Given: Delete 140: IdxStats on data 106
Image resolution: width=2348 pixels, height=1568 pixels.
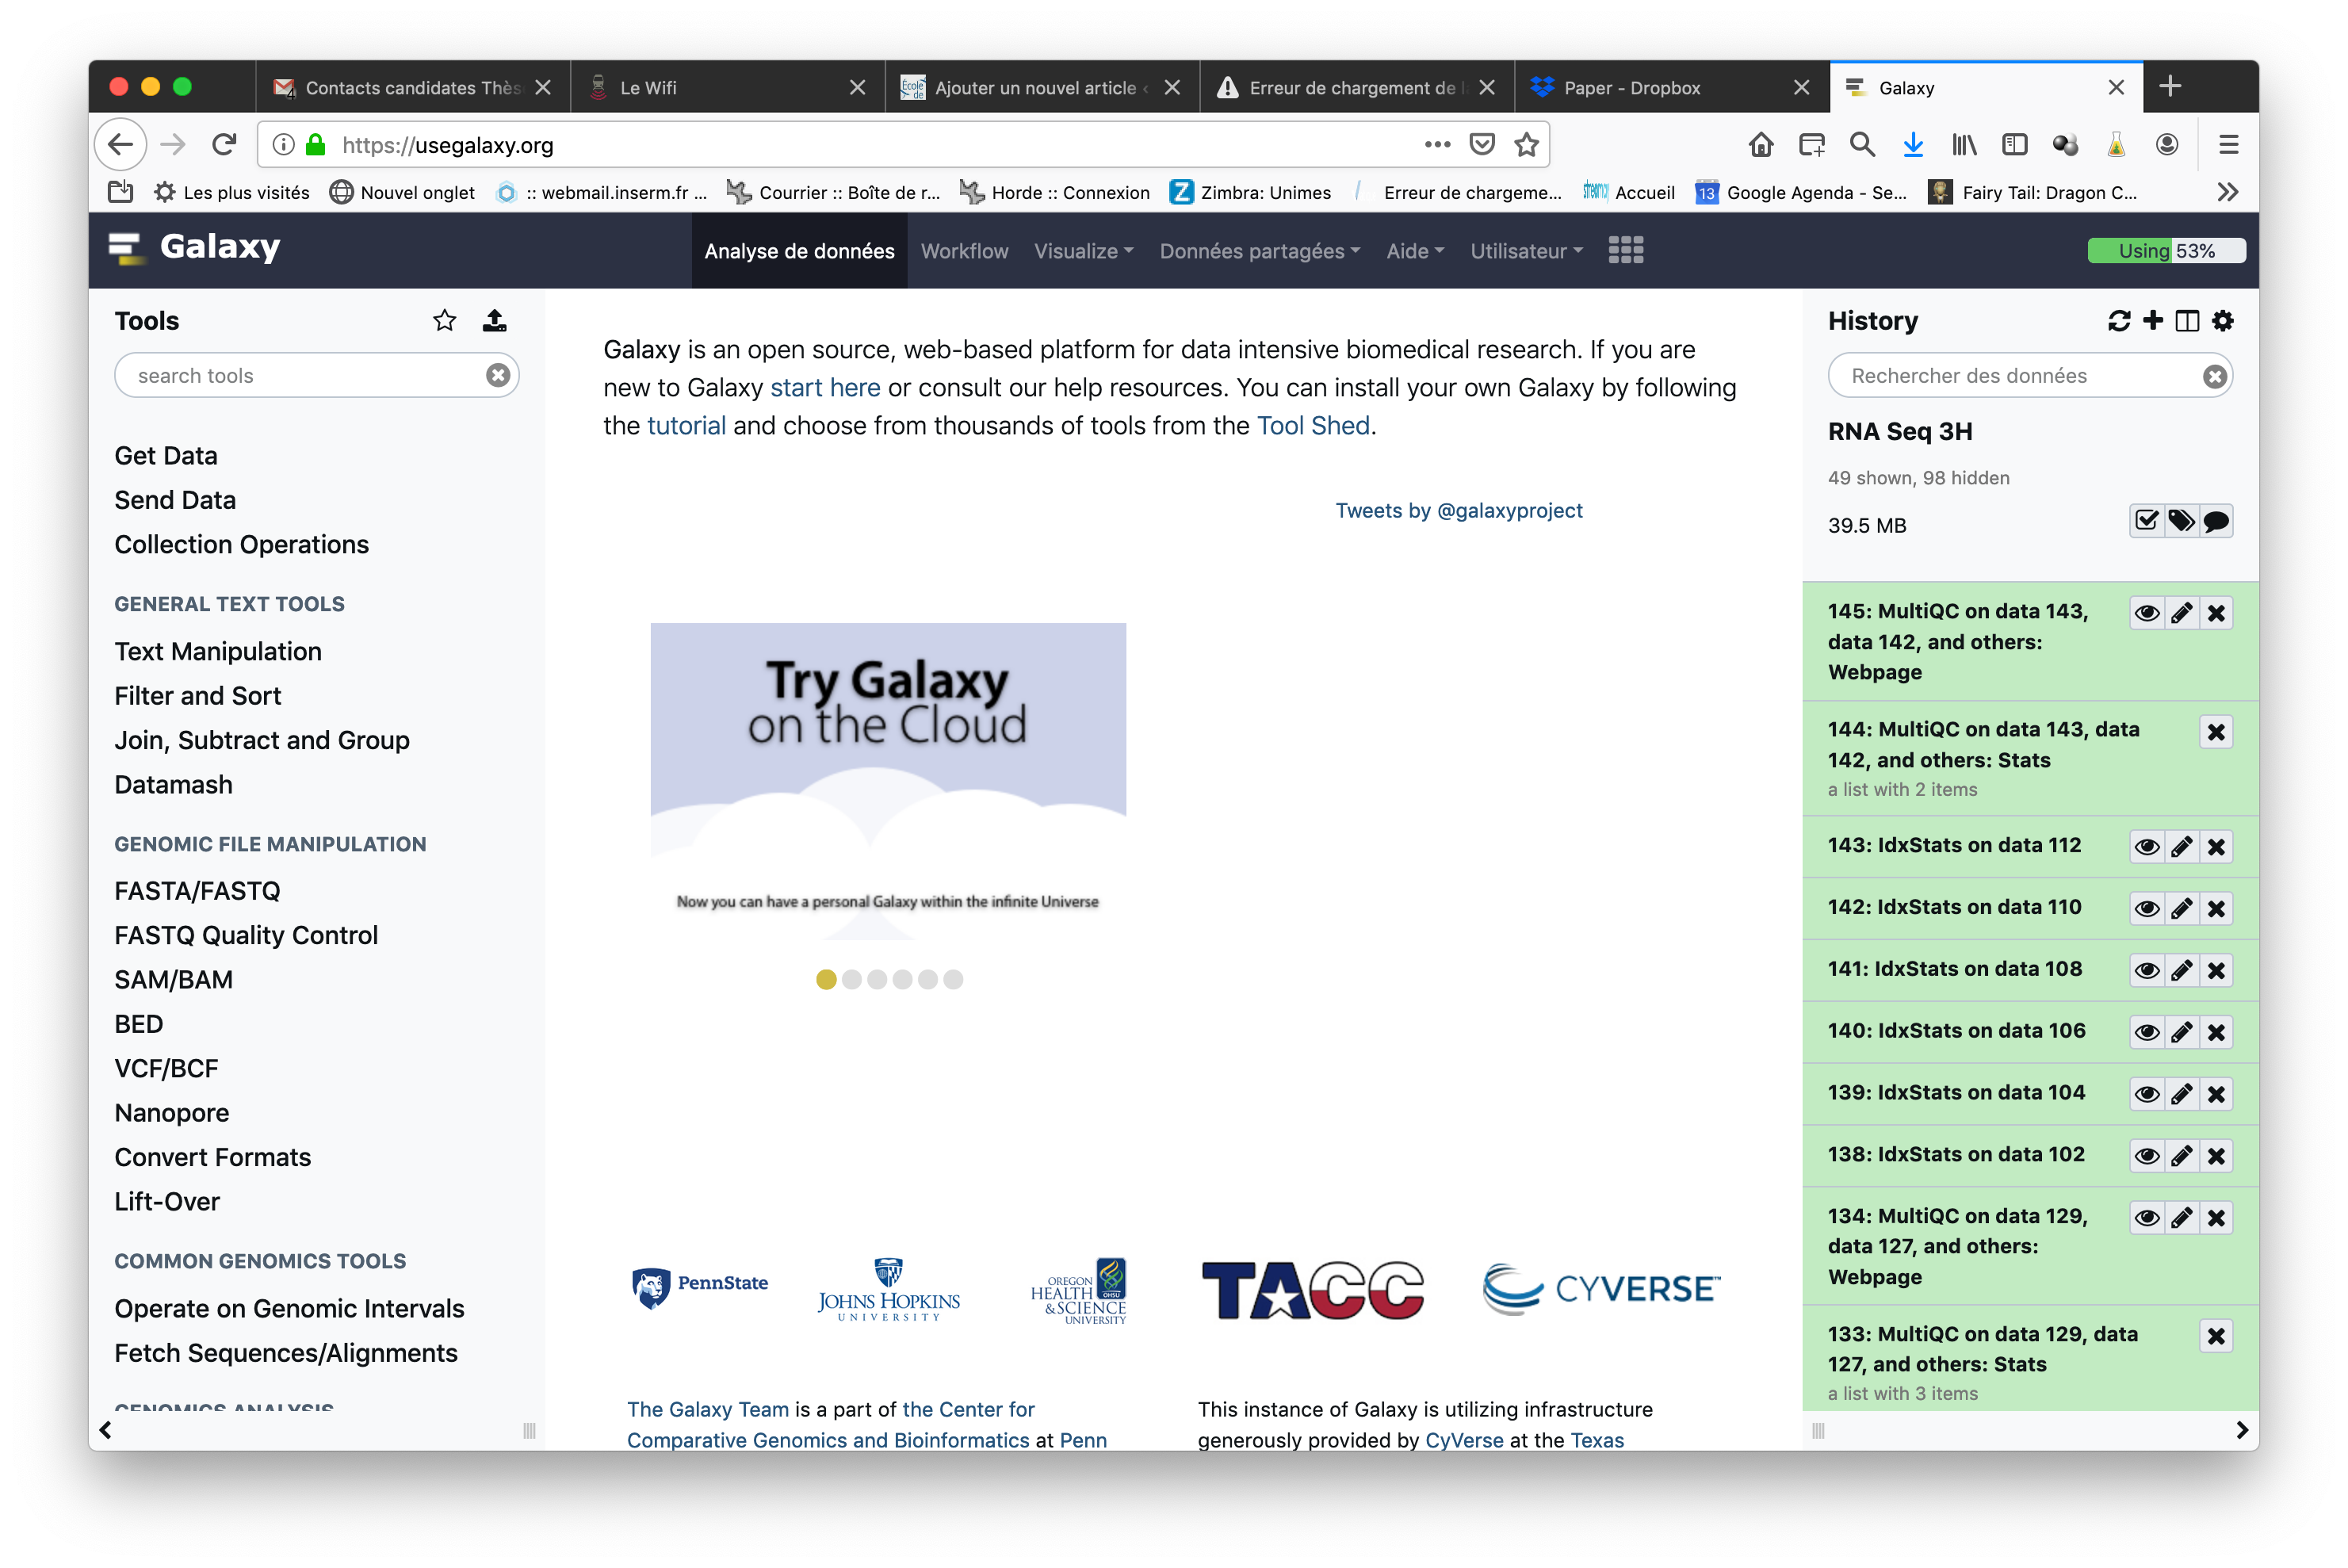Looking at the screenshot, I should (x=2216, y=1032).
